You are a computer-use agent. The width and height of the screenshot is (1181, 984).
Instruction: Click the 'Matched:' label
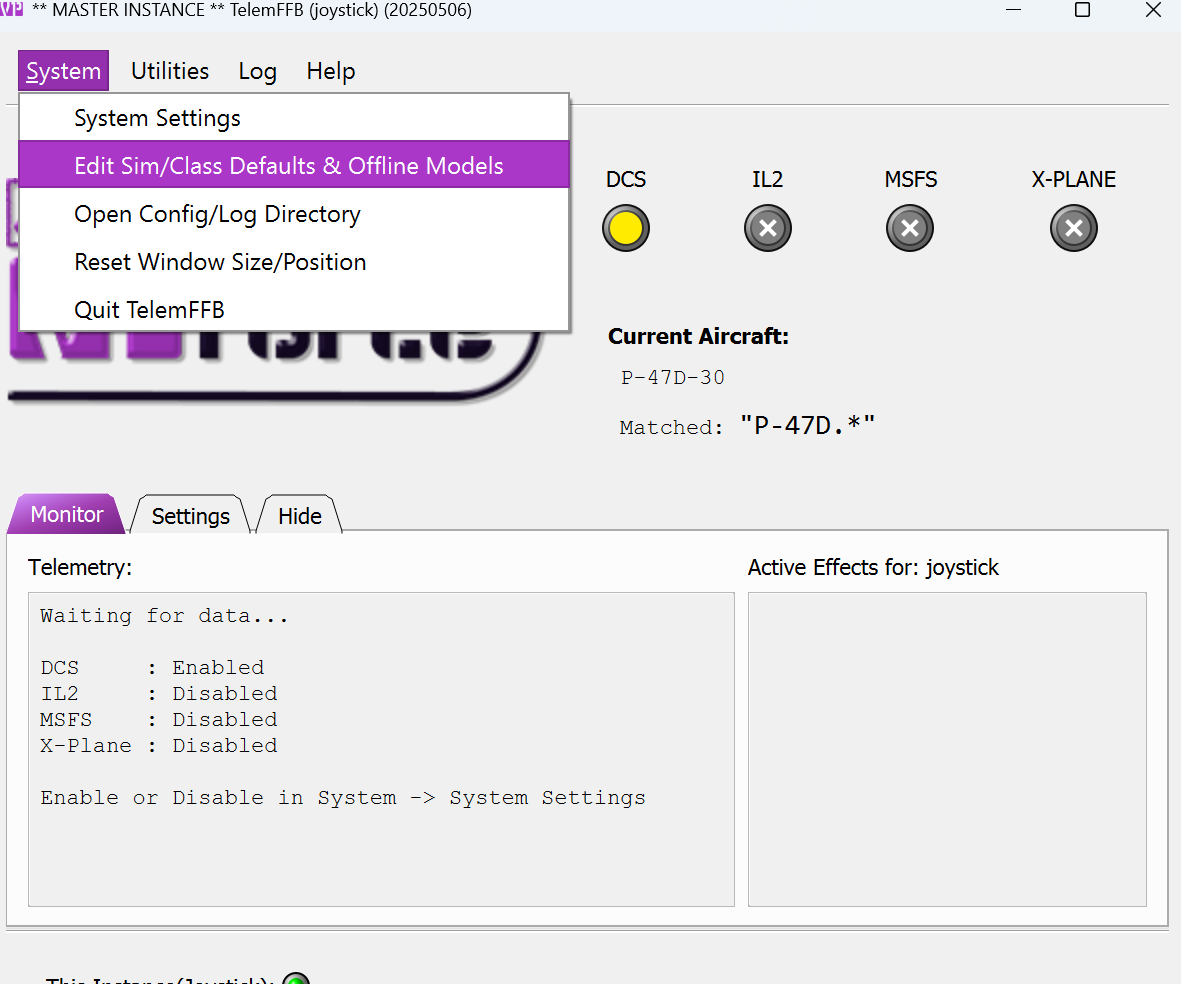click(671, 427)
